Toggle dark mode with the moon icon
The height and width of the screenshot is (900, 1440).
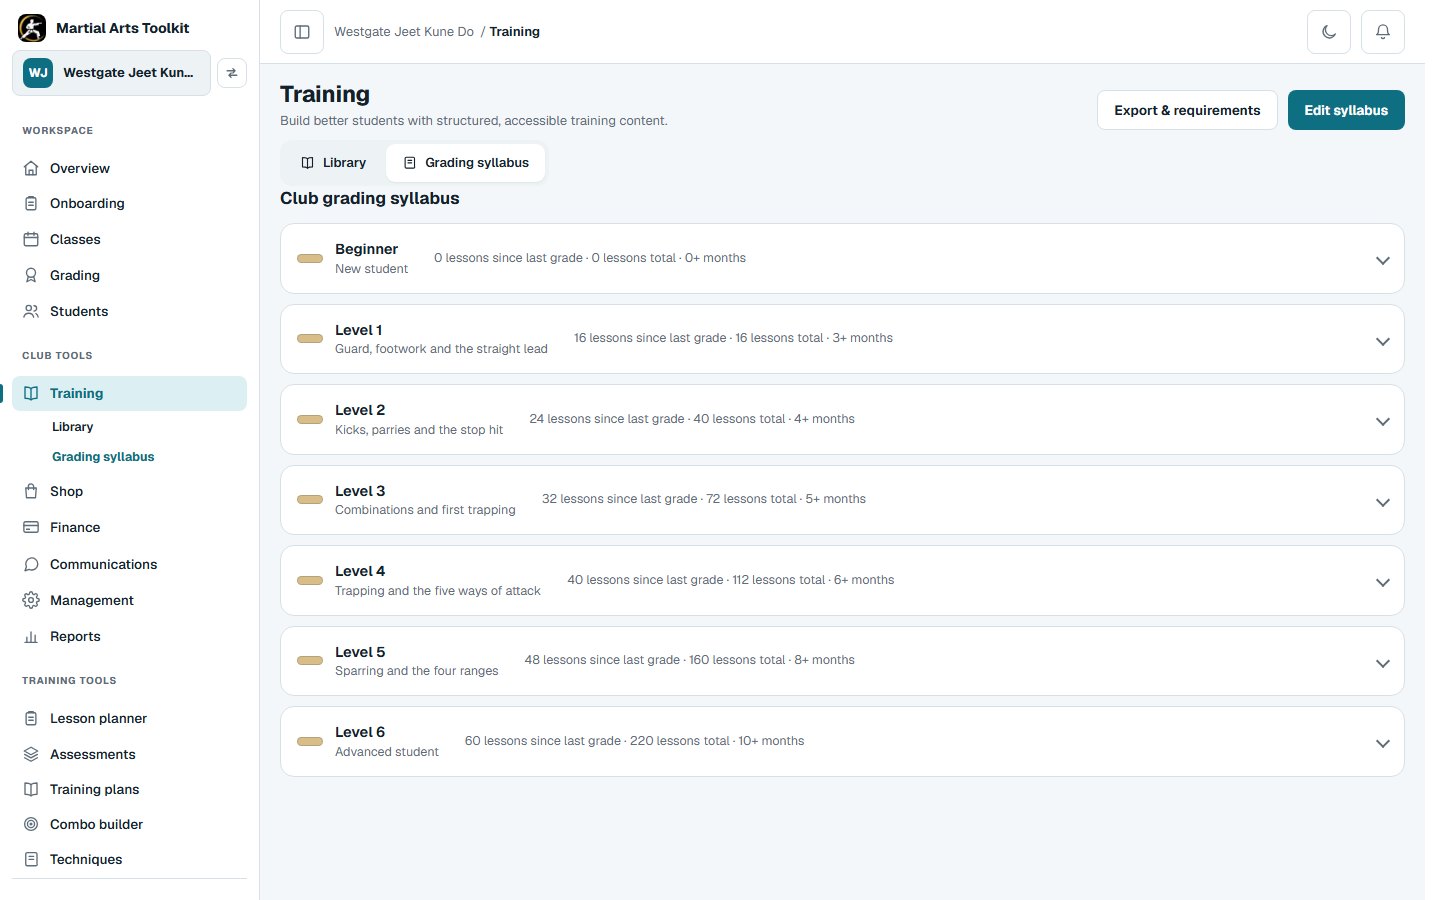[1329, 32]
